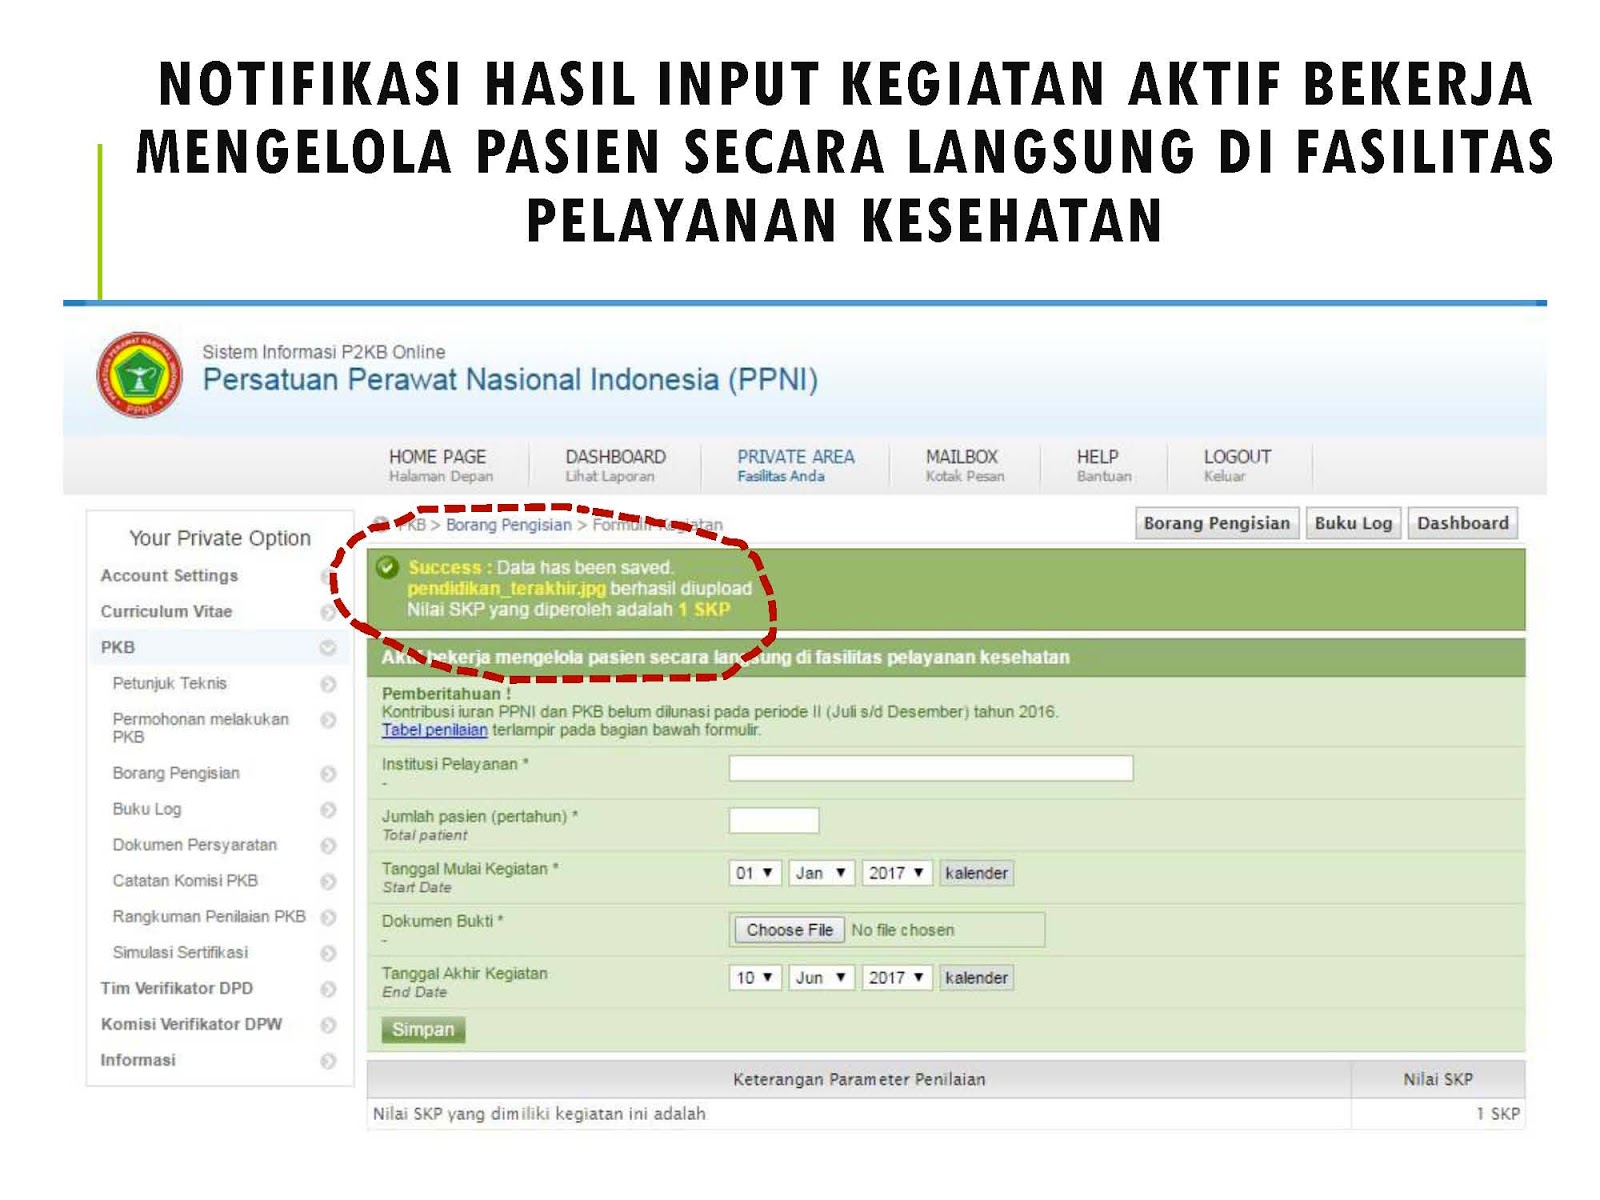
Task: Click arrow icon beside Simulasi Sertifikasi
Action: pos(328,953)
